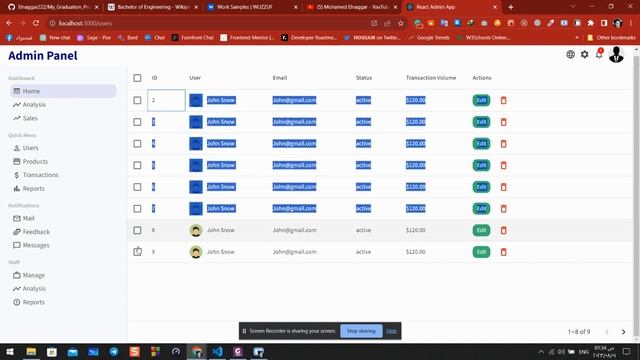The width and height of the screenshot is (640, 360).
Task: Switch to the Work Samples WUZZUF tab
Action: (x=252, y=7)
